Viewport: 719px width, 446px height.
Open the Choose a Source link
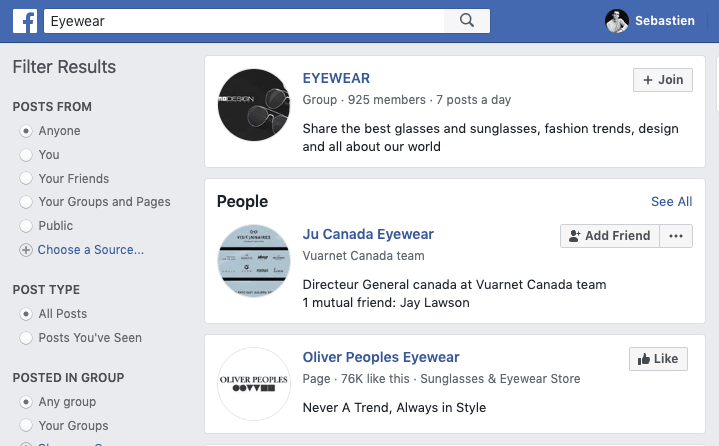[91, 250]
